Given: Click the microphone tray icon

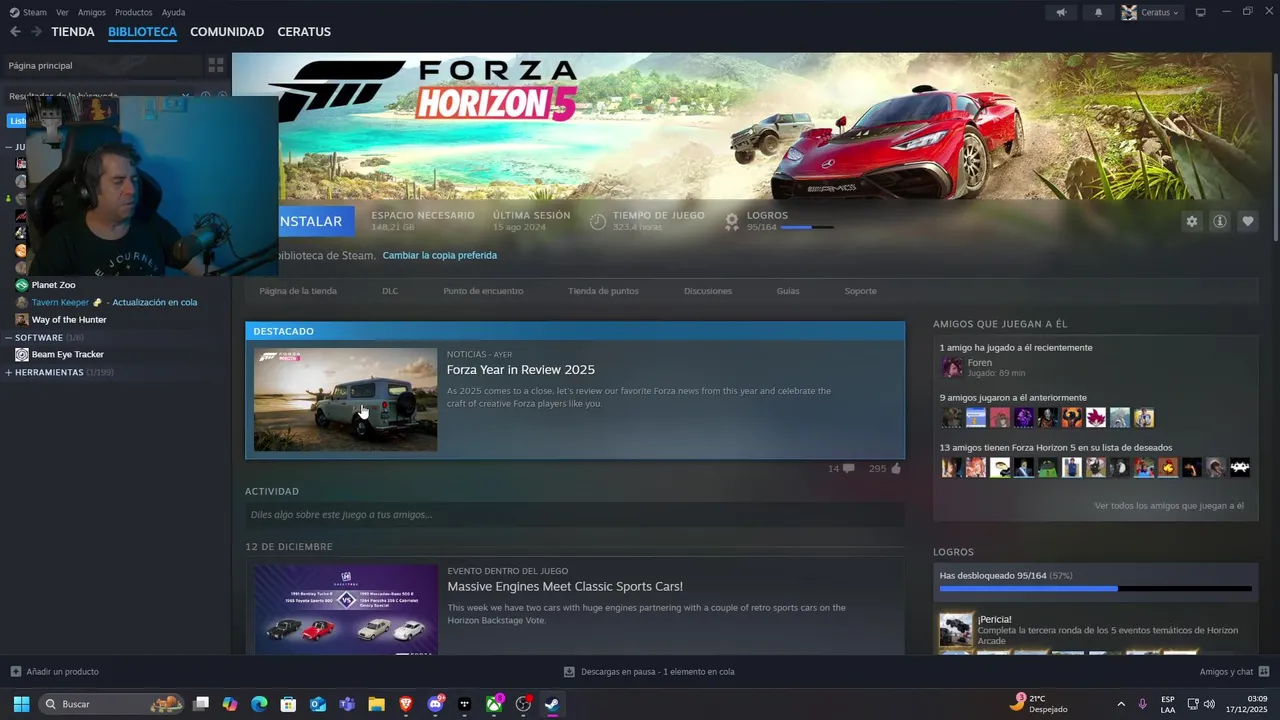Looking at the screenshot, I should click(x=1142, y=704).
